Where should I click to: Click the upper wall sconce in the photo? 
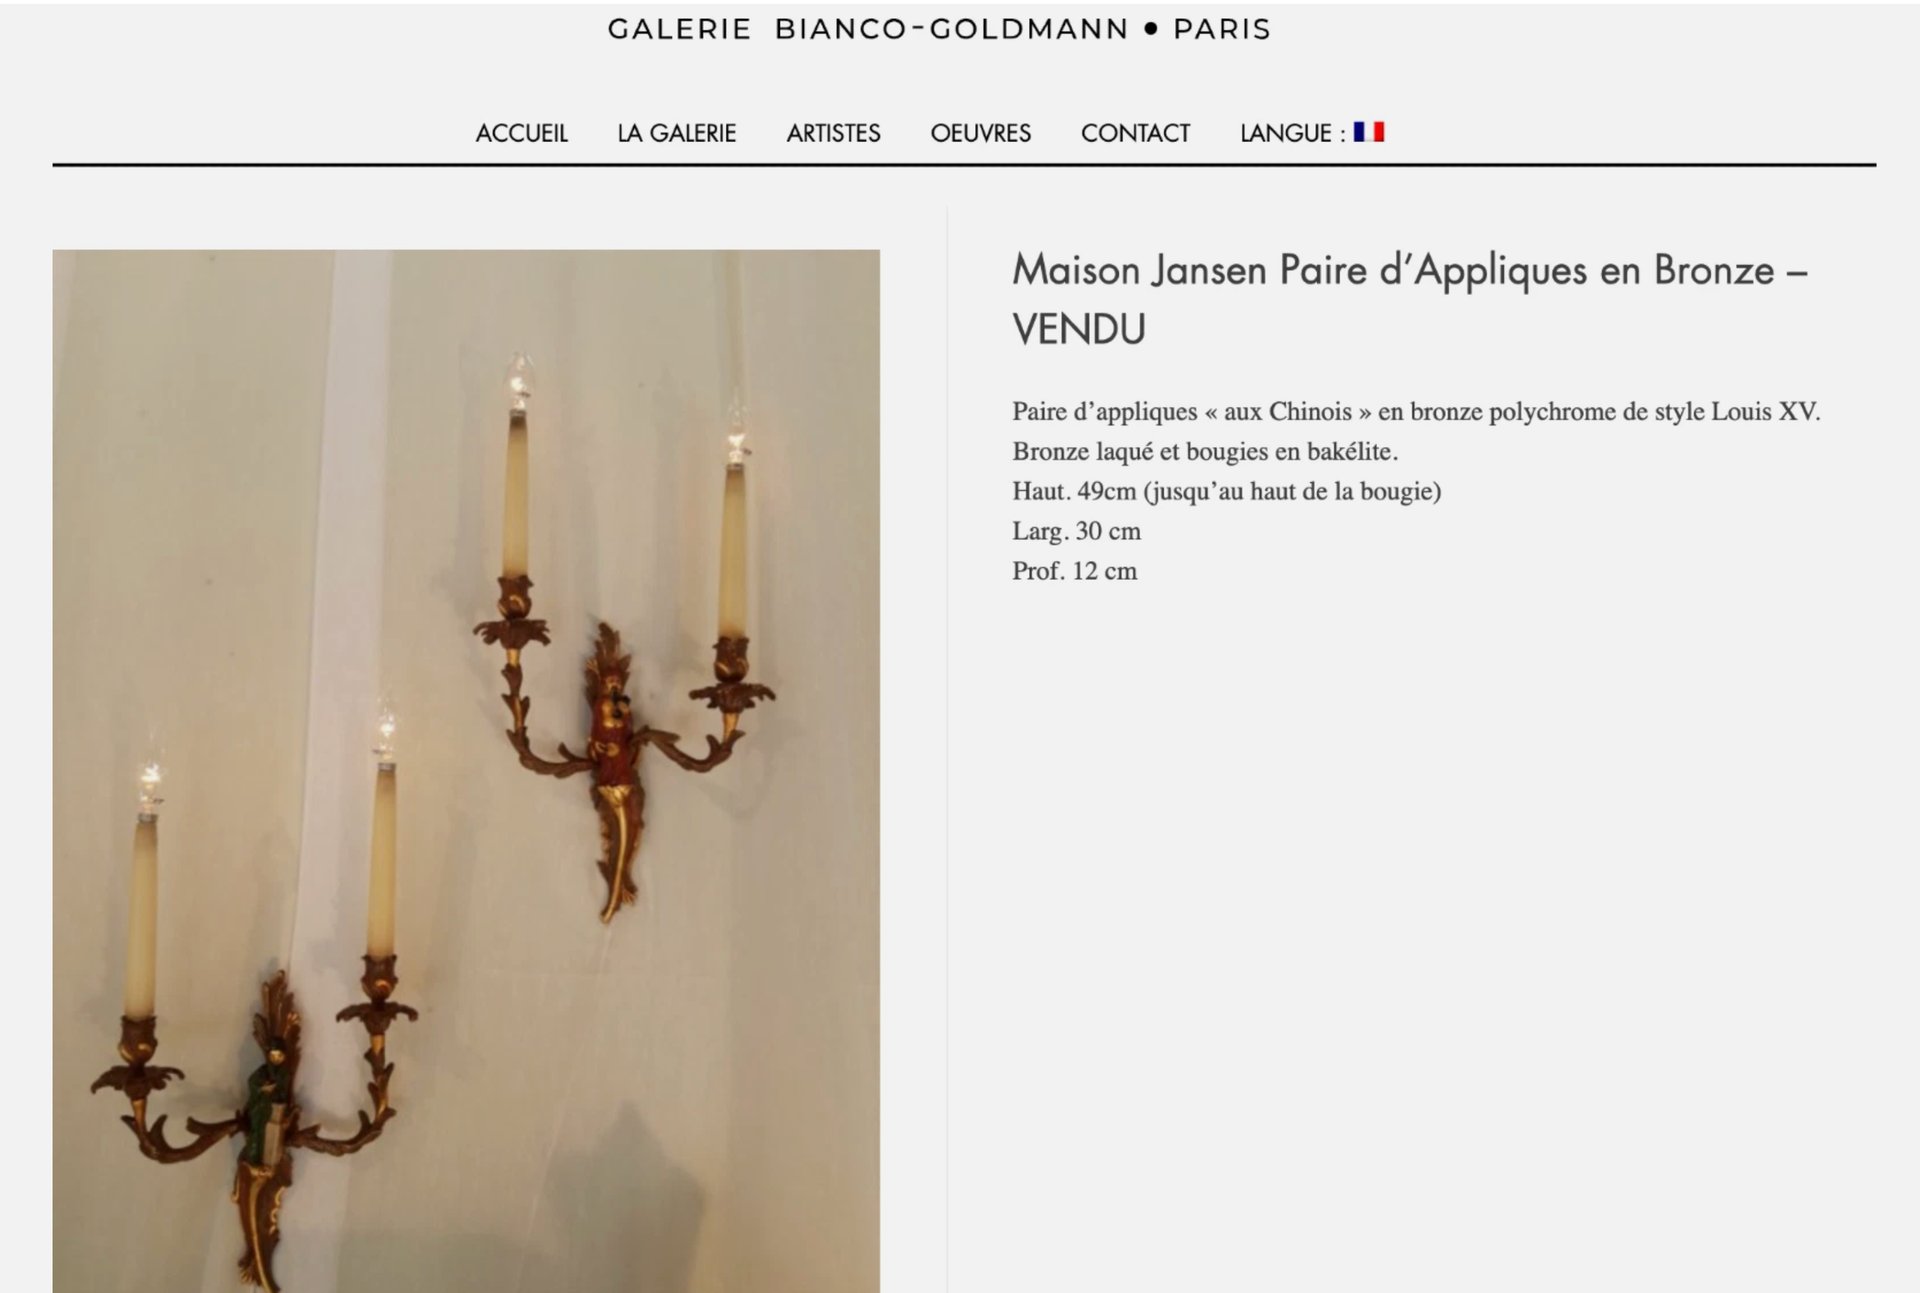623,640
